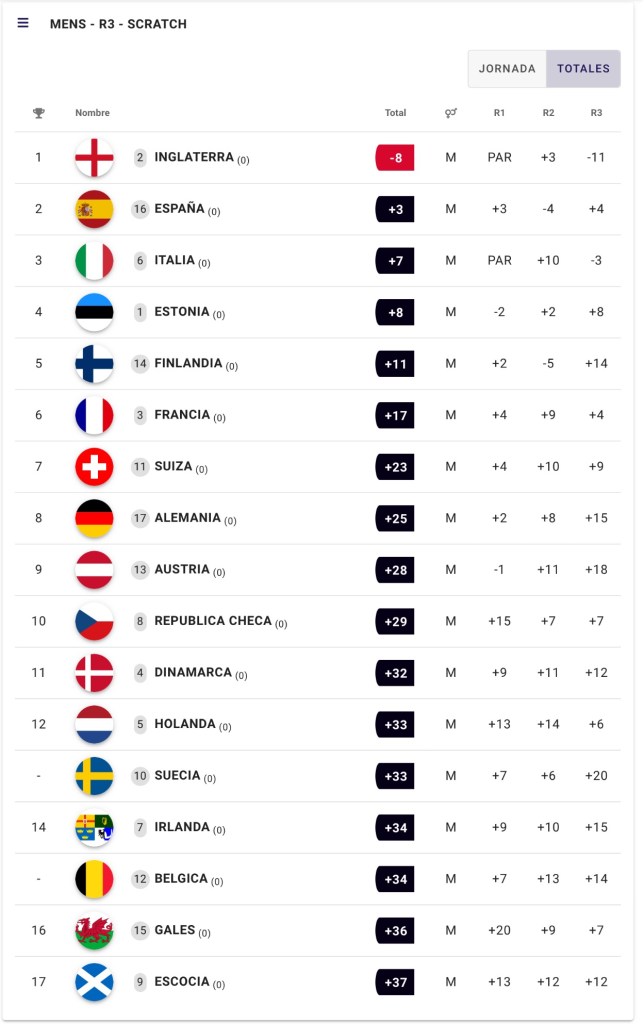Viewport: 644px width, 1024px height.
Task: Click the gender symbol column icon
Action: (451, 113)
